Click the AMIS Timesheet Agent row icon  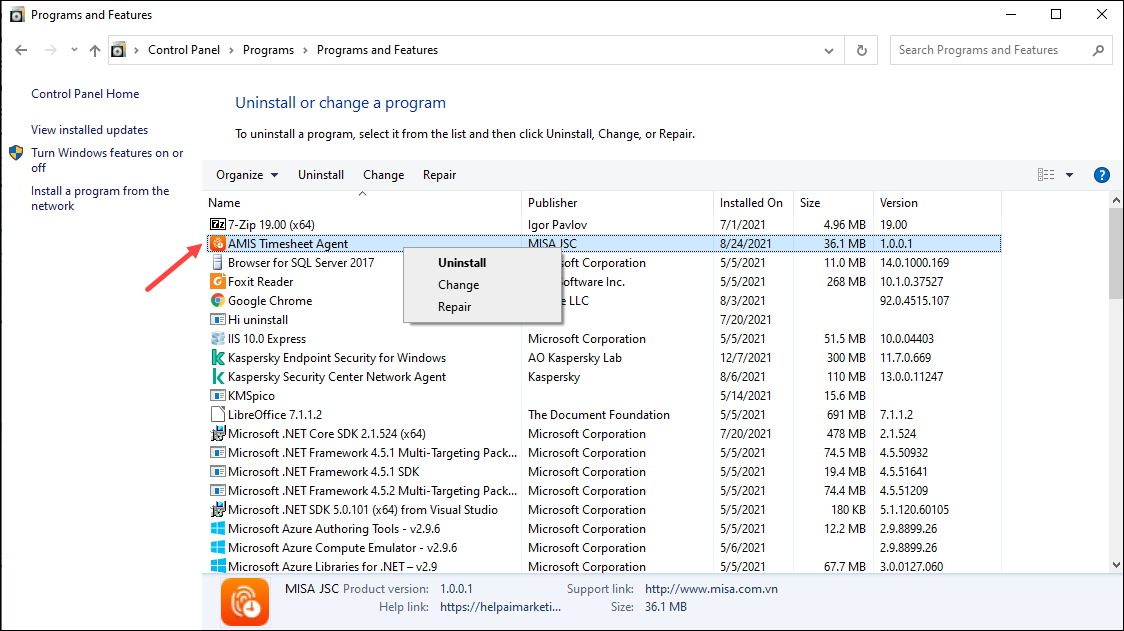[218, 244]
